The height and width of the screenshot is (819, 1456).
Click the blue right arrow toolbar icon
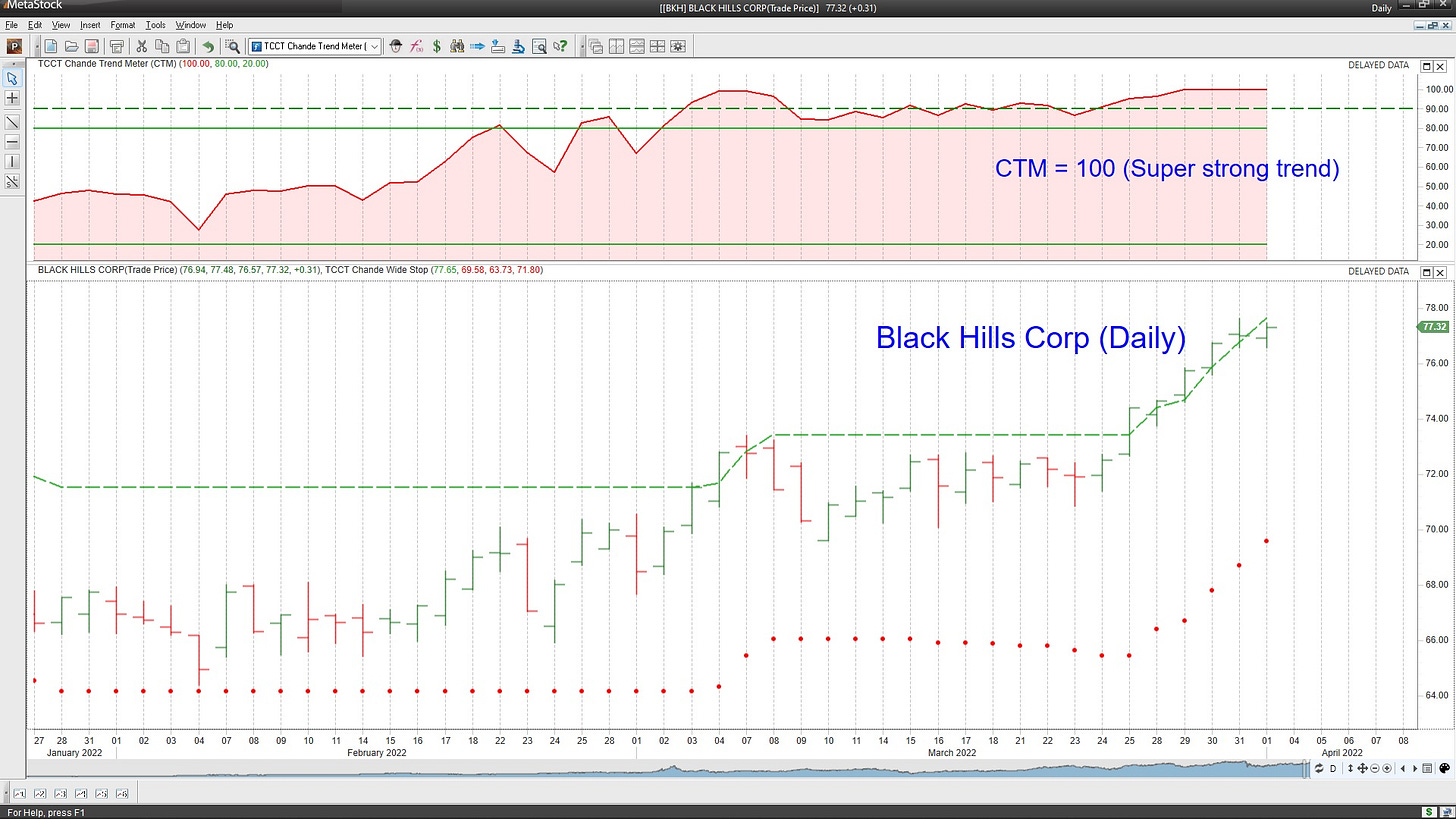coord(478,46)
